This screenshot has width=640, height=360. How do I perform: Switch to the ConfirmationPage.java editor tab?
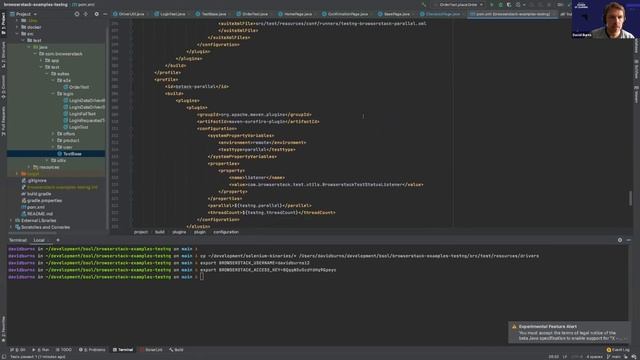[346, 14]
